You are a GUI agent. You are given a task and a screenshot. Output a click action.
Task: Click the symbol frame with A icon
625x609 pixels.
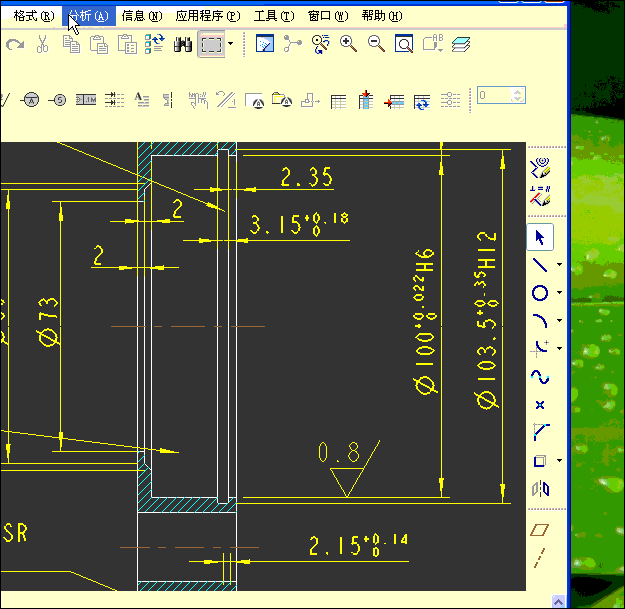point(254,100)
